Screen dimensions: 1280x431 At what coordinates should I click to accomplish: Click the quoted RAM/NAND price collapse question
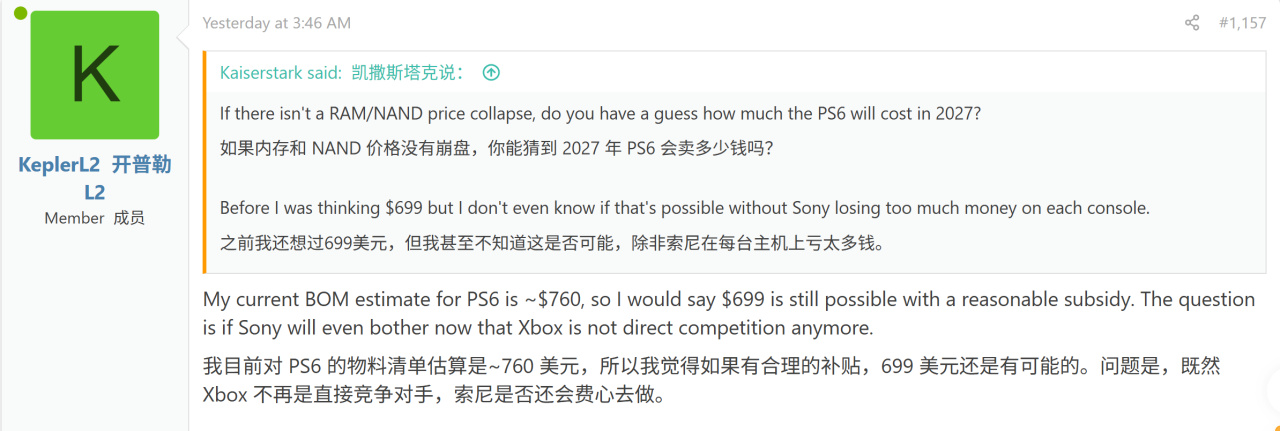click(x=600, y=114)
